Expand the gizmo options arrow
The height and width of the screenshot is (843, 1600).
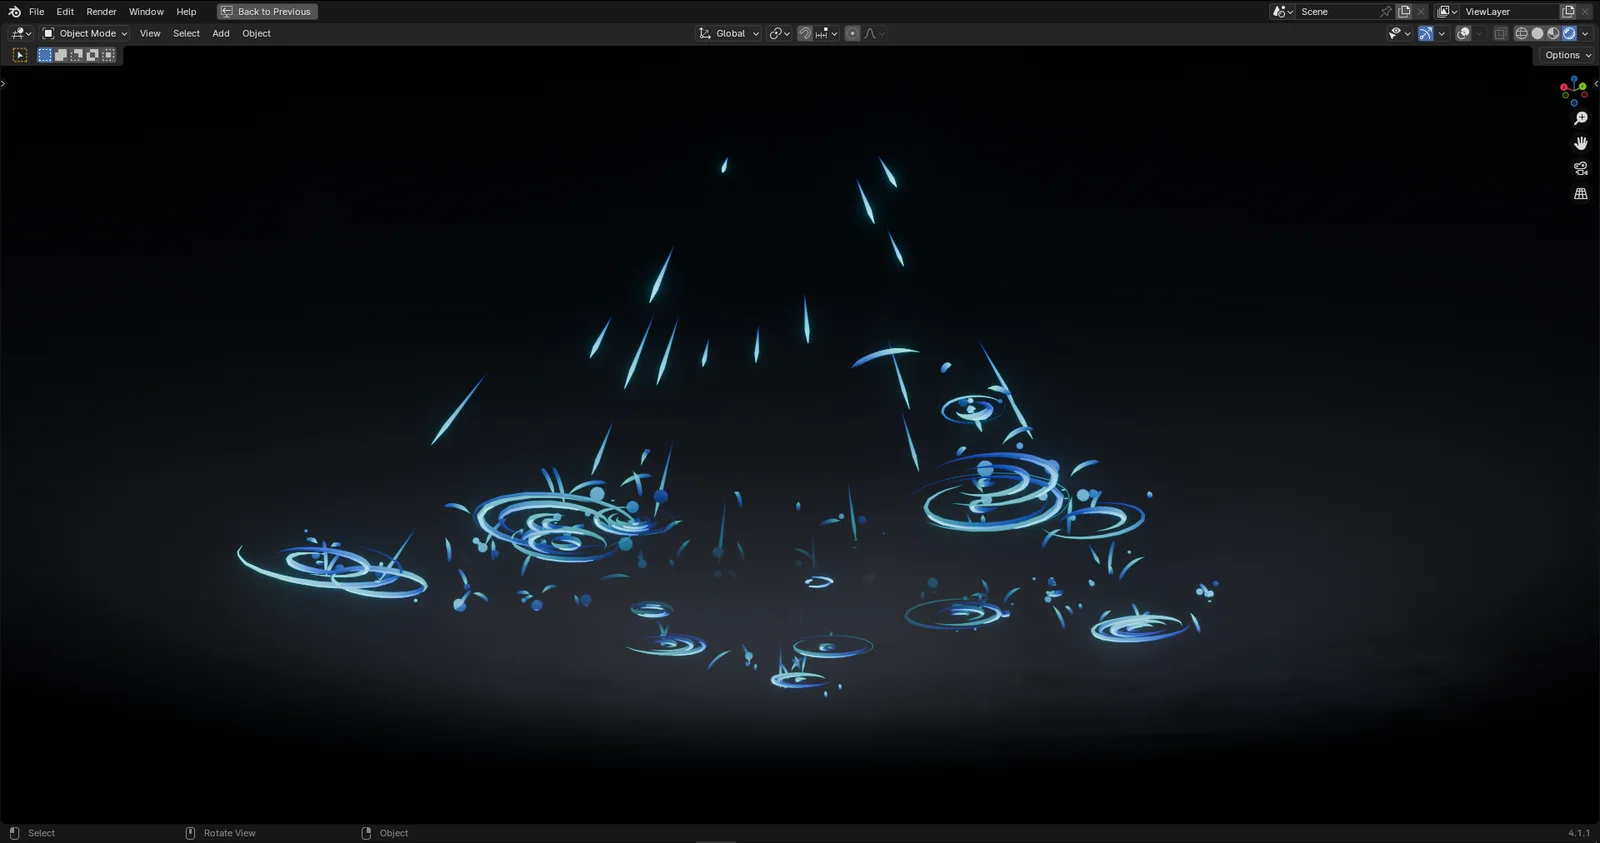coord(1441,34)
